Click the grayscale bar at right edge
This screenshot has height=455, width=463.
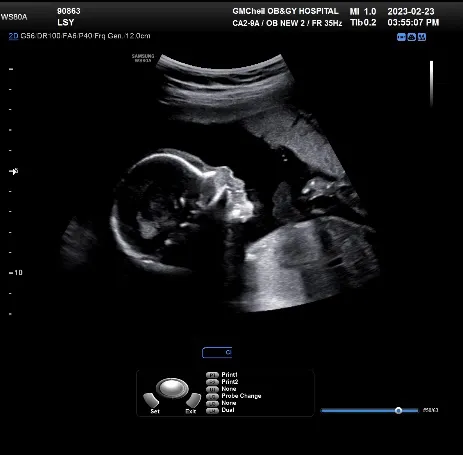[431, 83]
